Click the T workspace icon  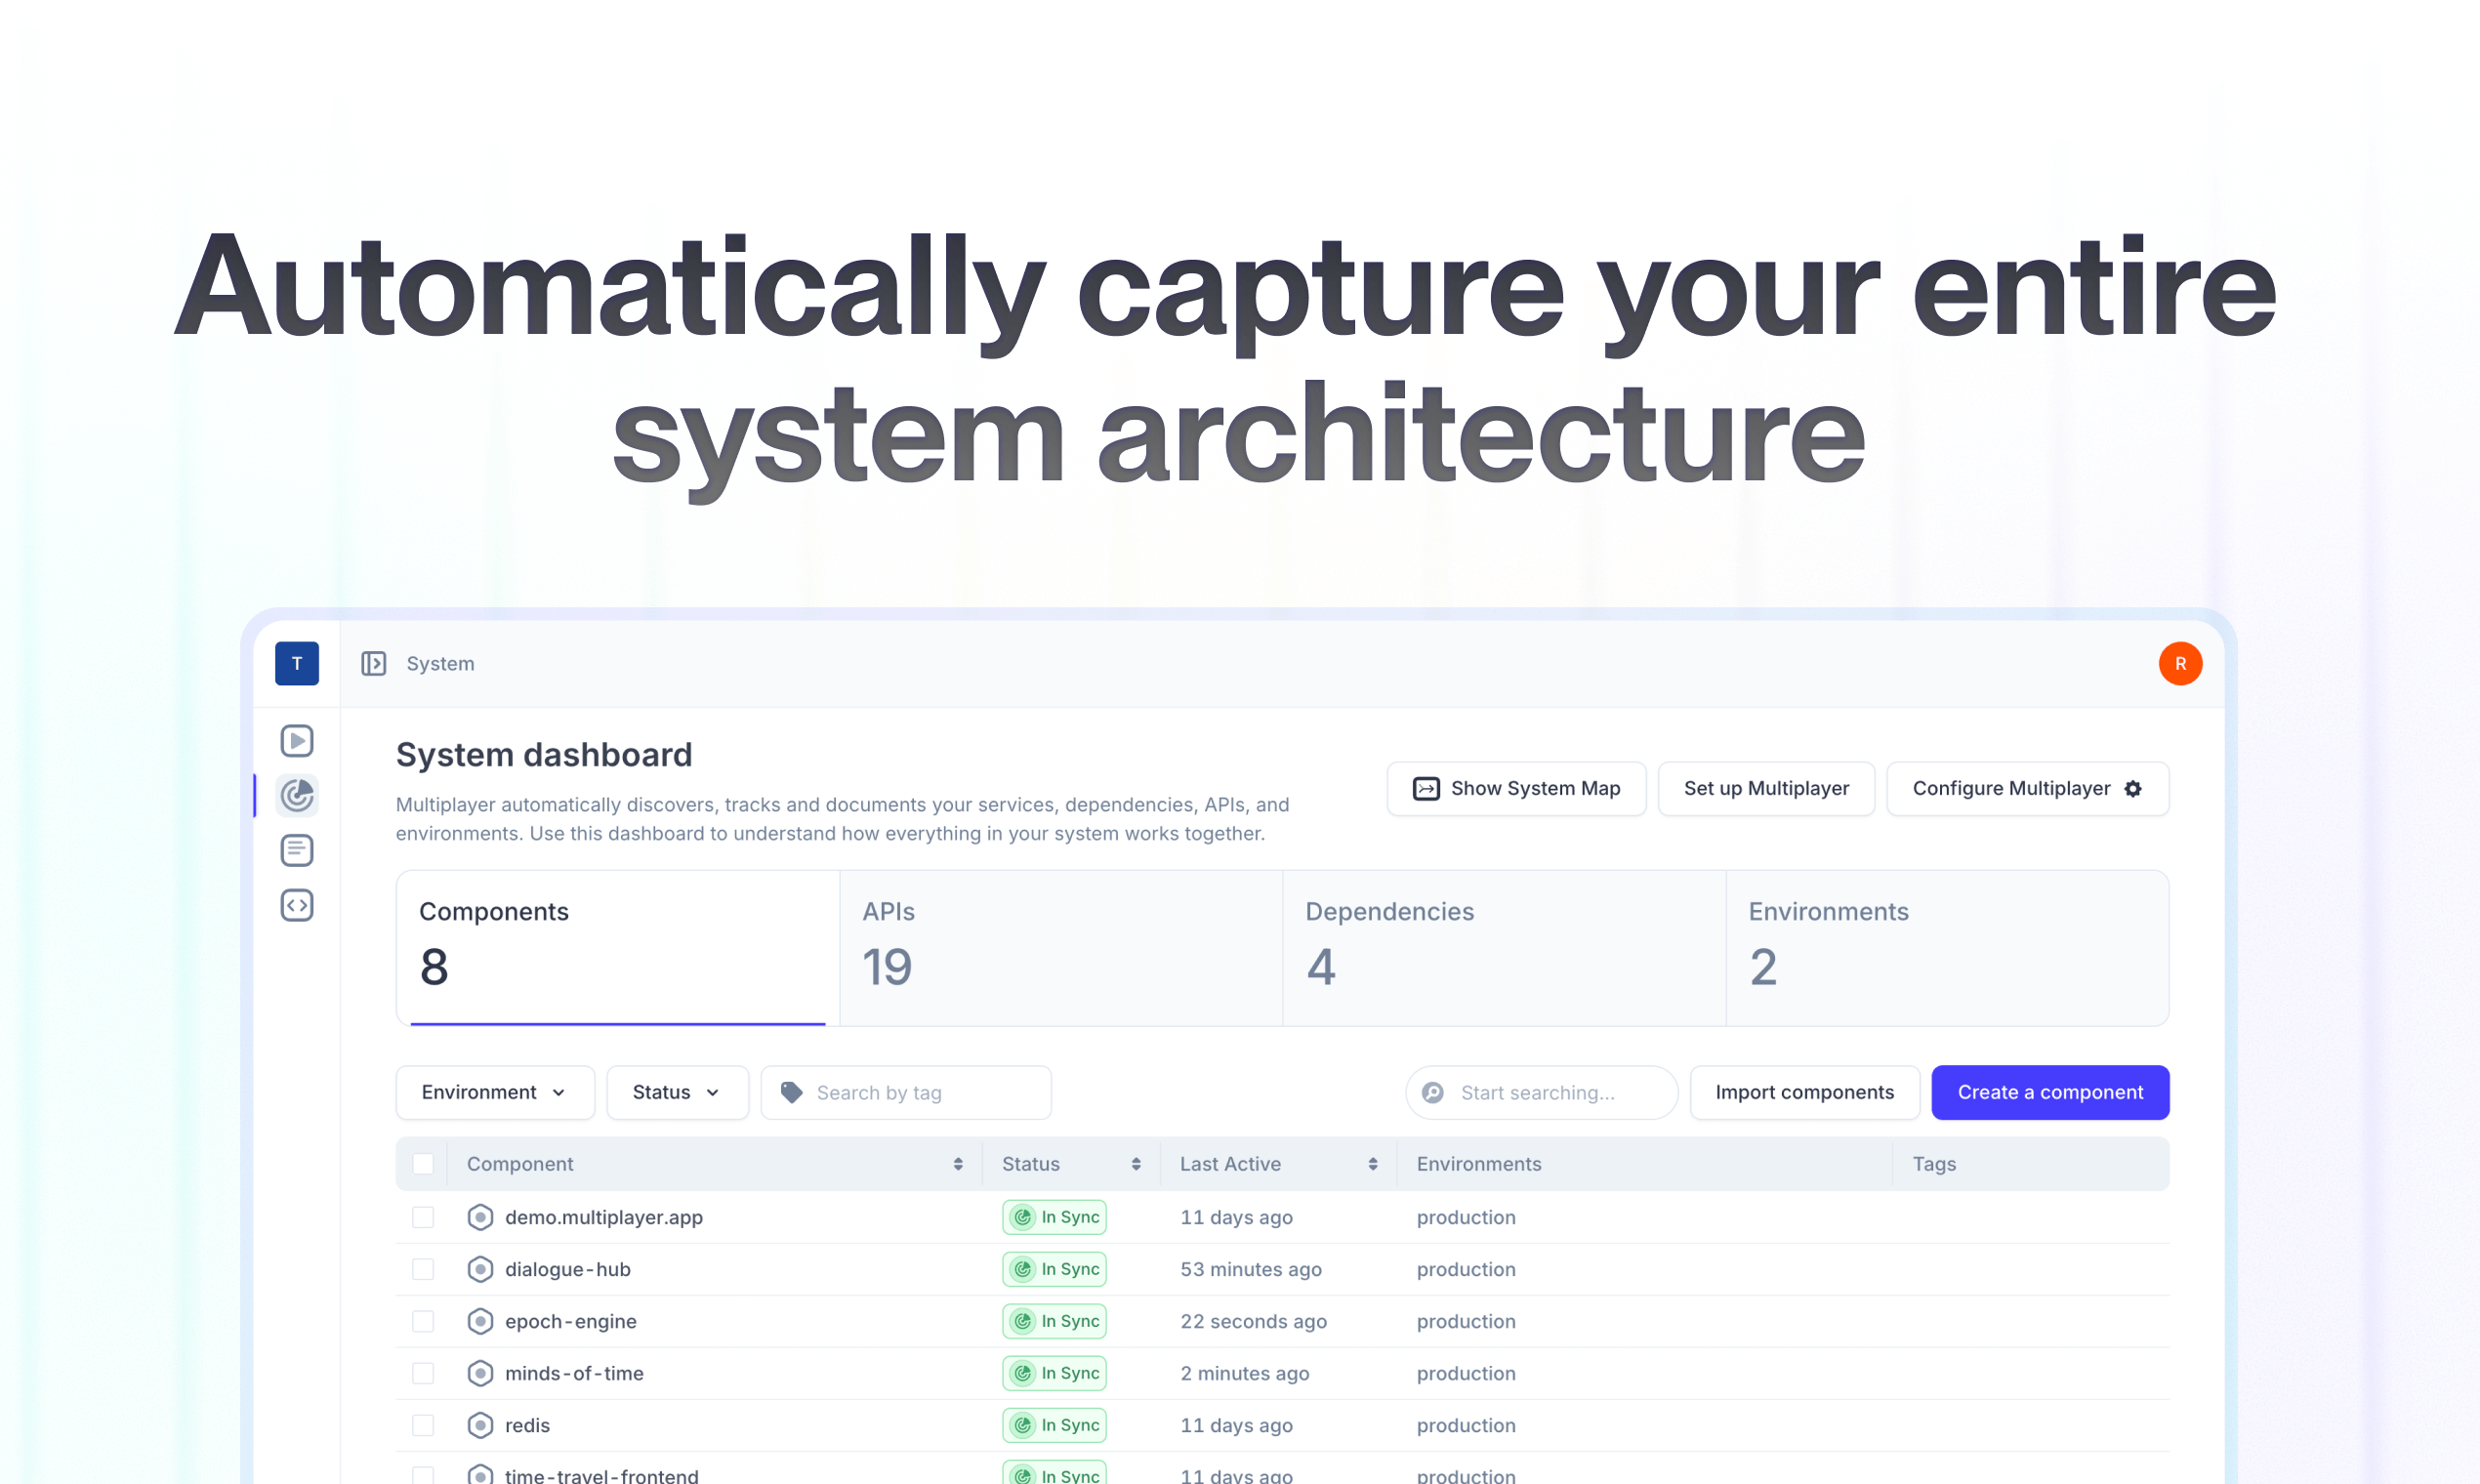297,663
